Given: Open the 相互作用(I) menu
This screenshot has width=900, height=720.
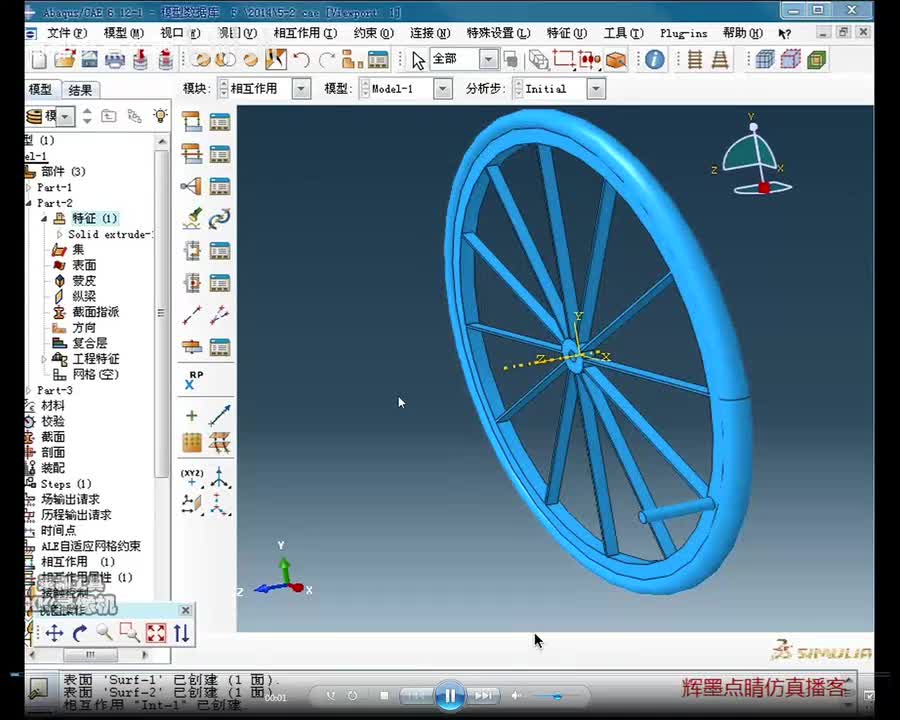Looking at the screenshot, I should [x=305, y=33].
